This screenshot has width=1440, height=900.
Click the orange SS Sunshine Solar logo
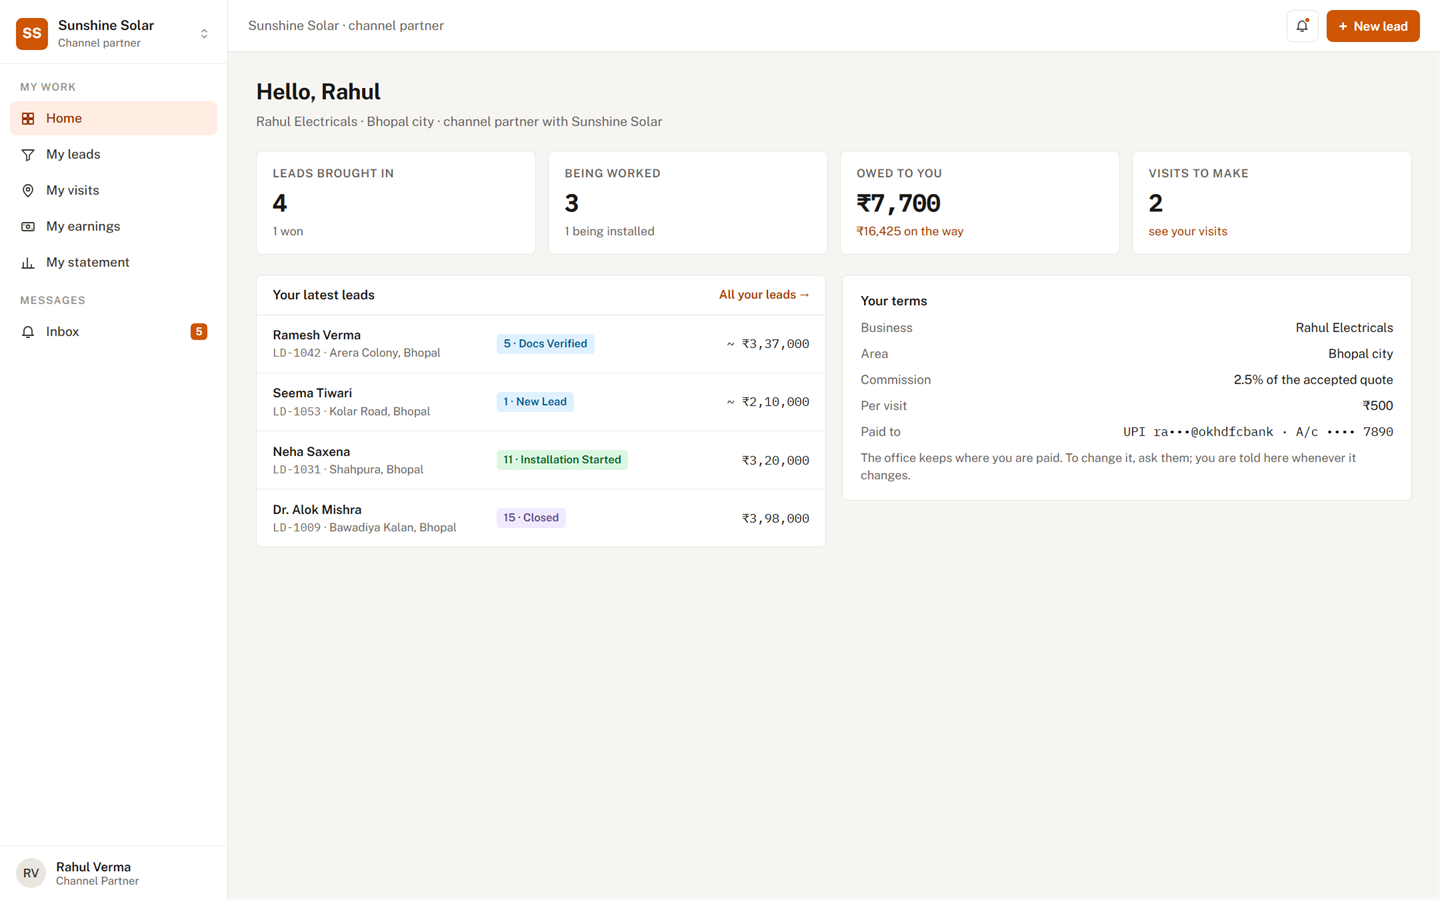32,33
